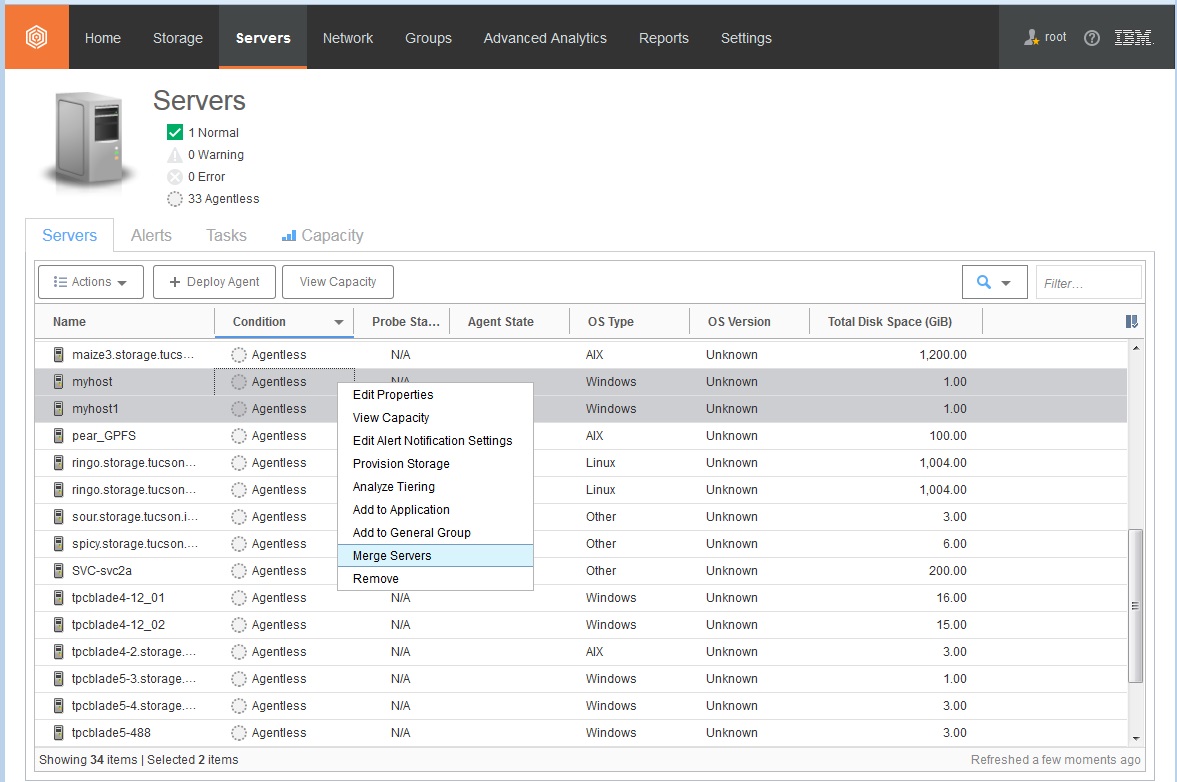Switch to the Alerts tab
The height and width of the screenshot is (782, 1177).
tap(151, 235)
